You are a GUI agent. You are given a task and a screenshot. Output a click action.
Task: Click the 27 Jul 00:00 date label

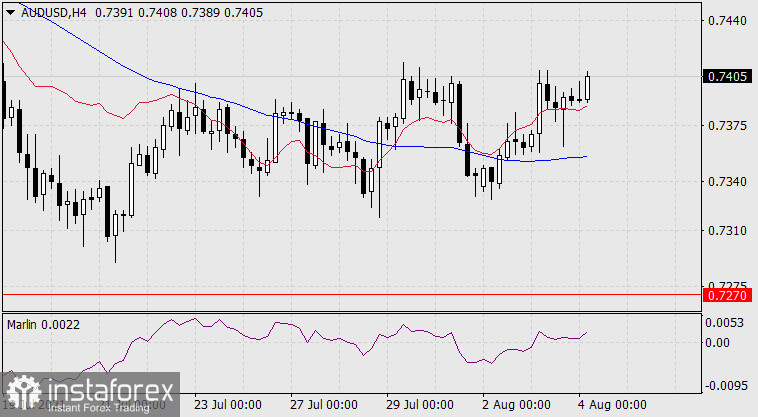tap(322, 405)
